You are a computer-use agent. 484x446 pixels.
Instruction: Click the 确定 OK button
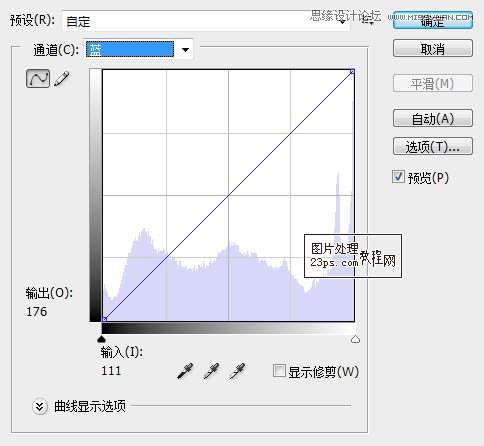click(433, 20)
